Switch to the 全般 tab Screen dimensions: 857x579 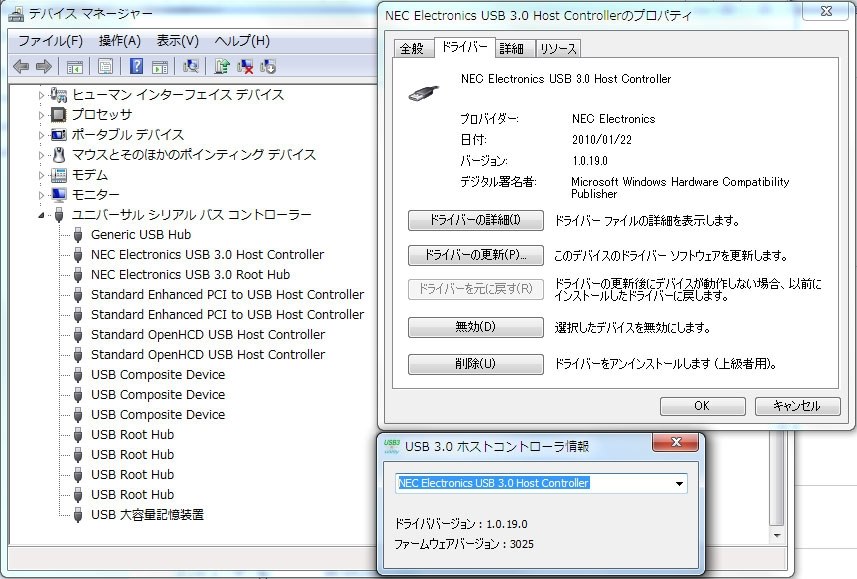pos(413,49)
